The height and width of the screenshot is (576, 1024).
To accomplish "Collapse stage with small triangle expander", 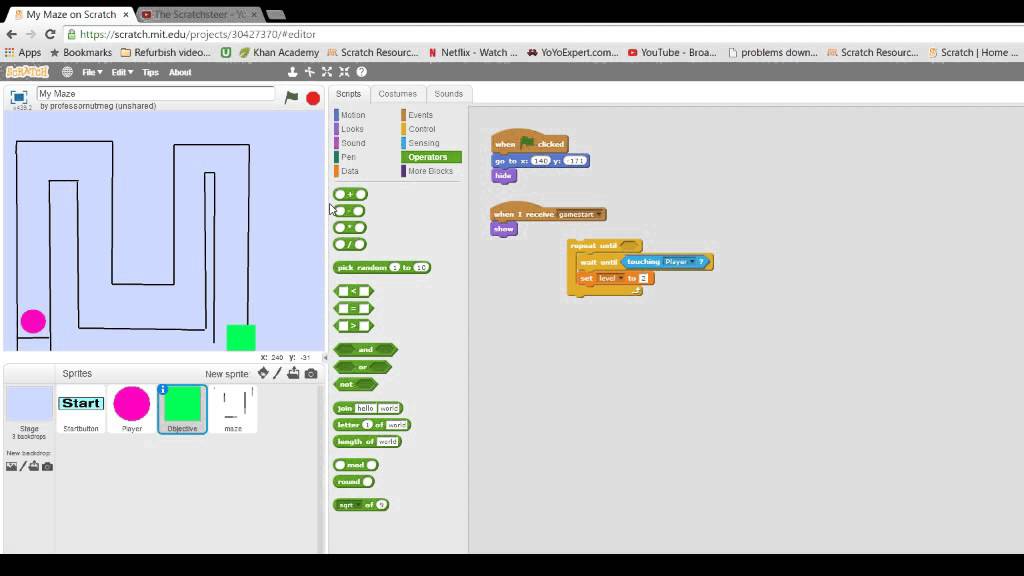I will 325,357.
